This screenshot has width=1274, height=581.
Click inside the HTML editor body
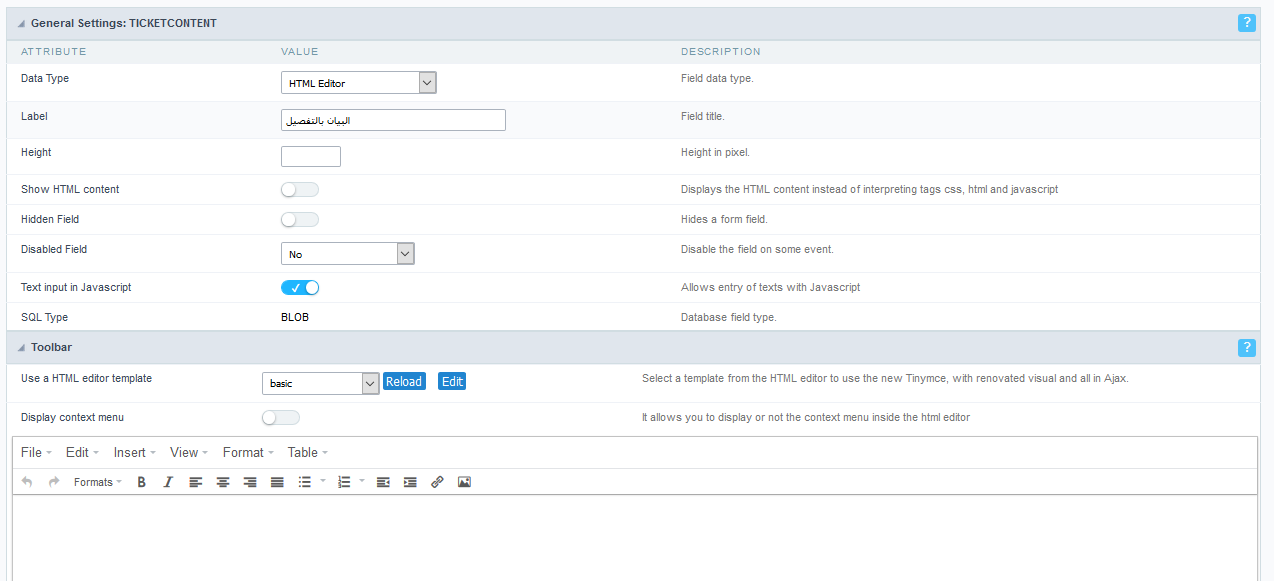point(635,538)
